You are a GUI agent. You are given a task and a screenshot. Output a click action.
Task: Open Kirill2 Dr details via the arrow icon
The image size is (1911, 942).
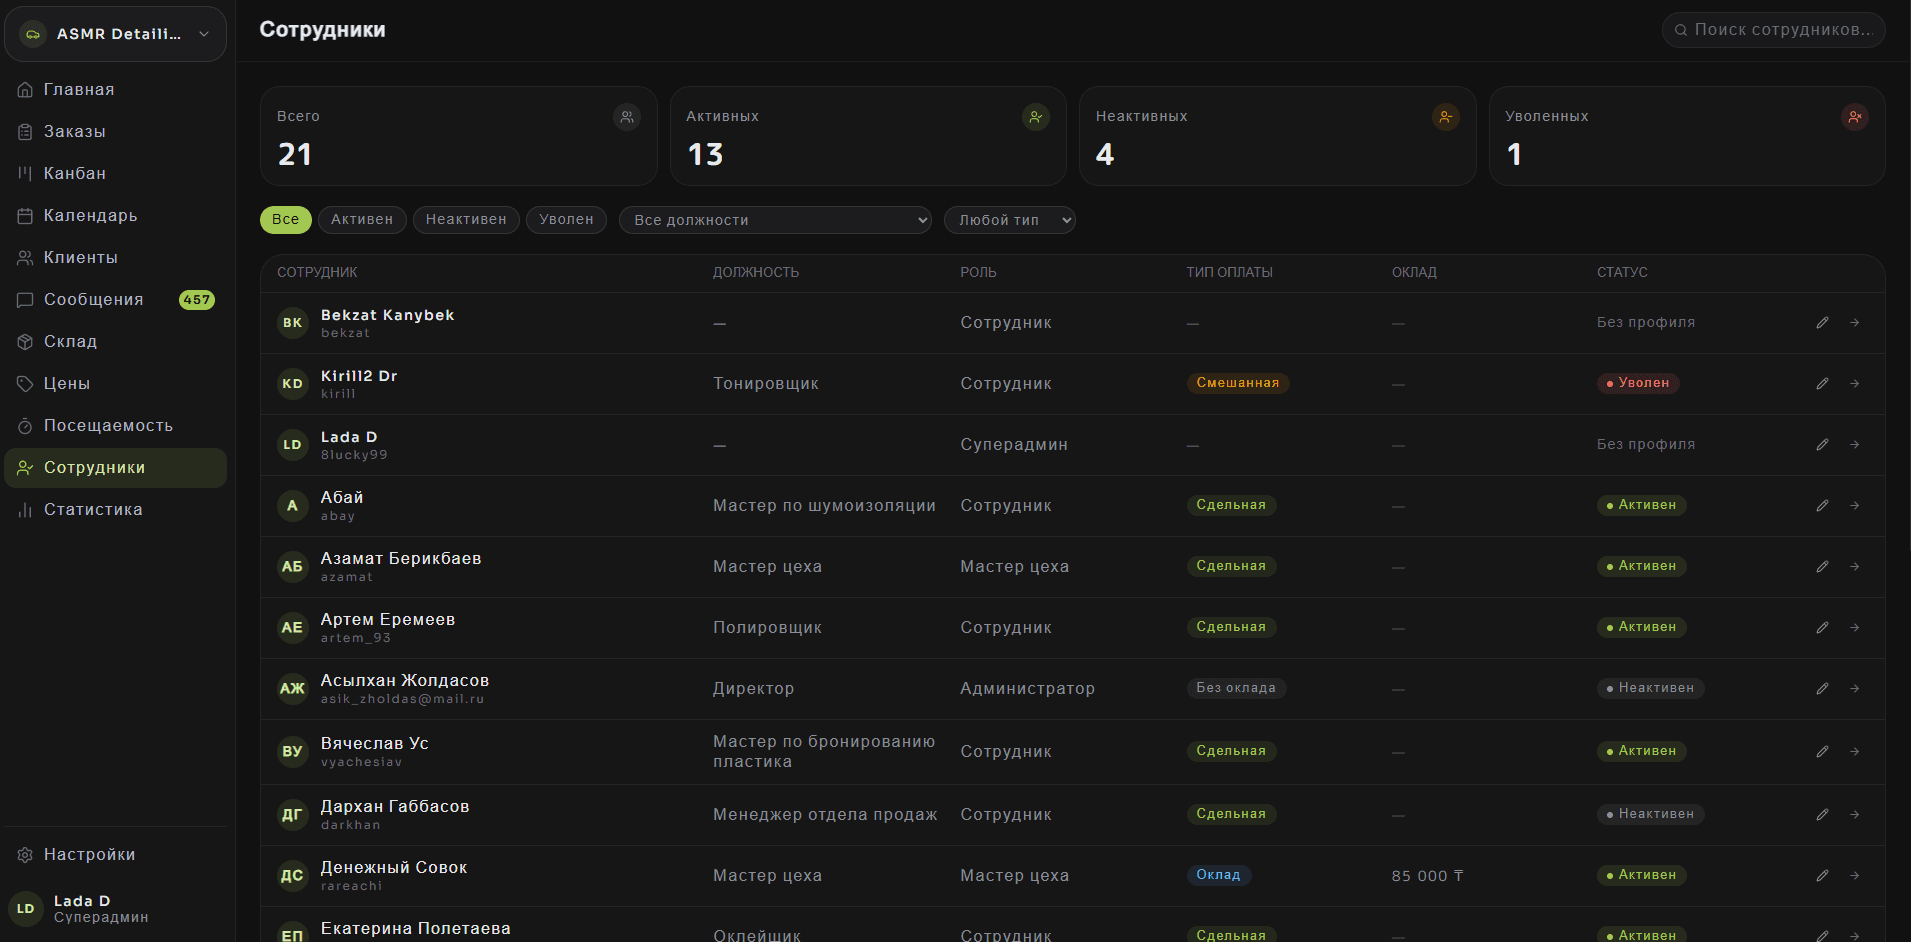point(1854,384)
